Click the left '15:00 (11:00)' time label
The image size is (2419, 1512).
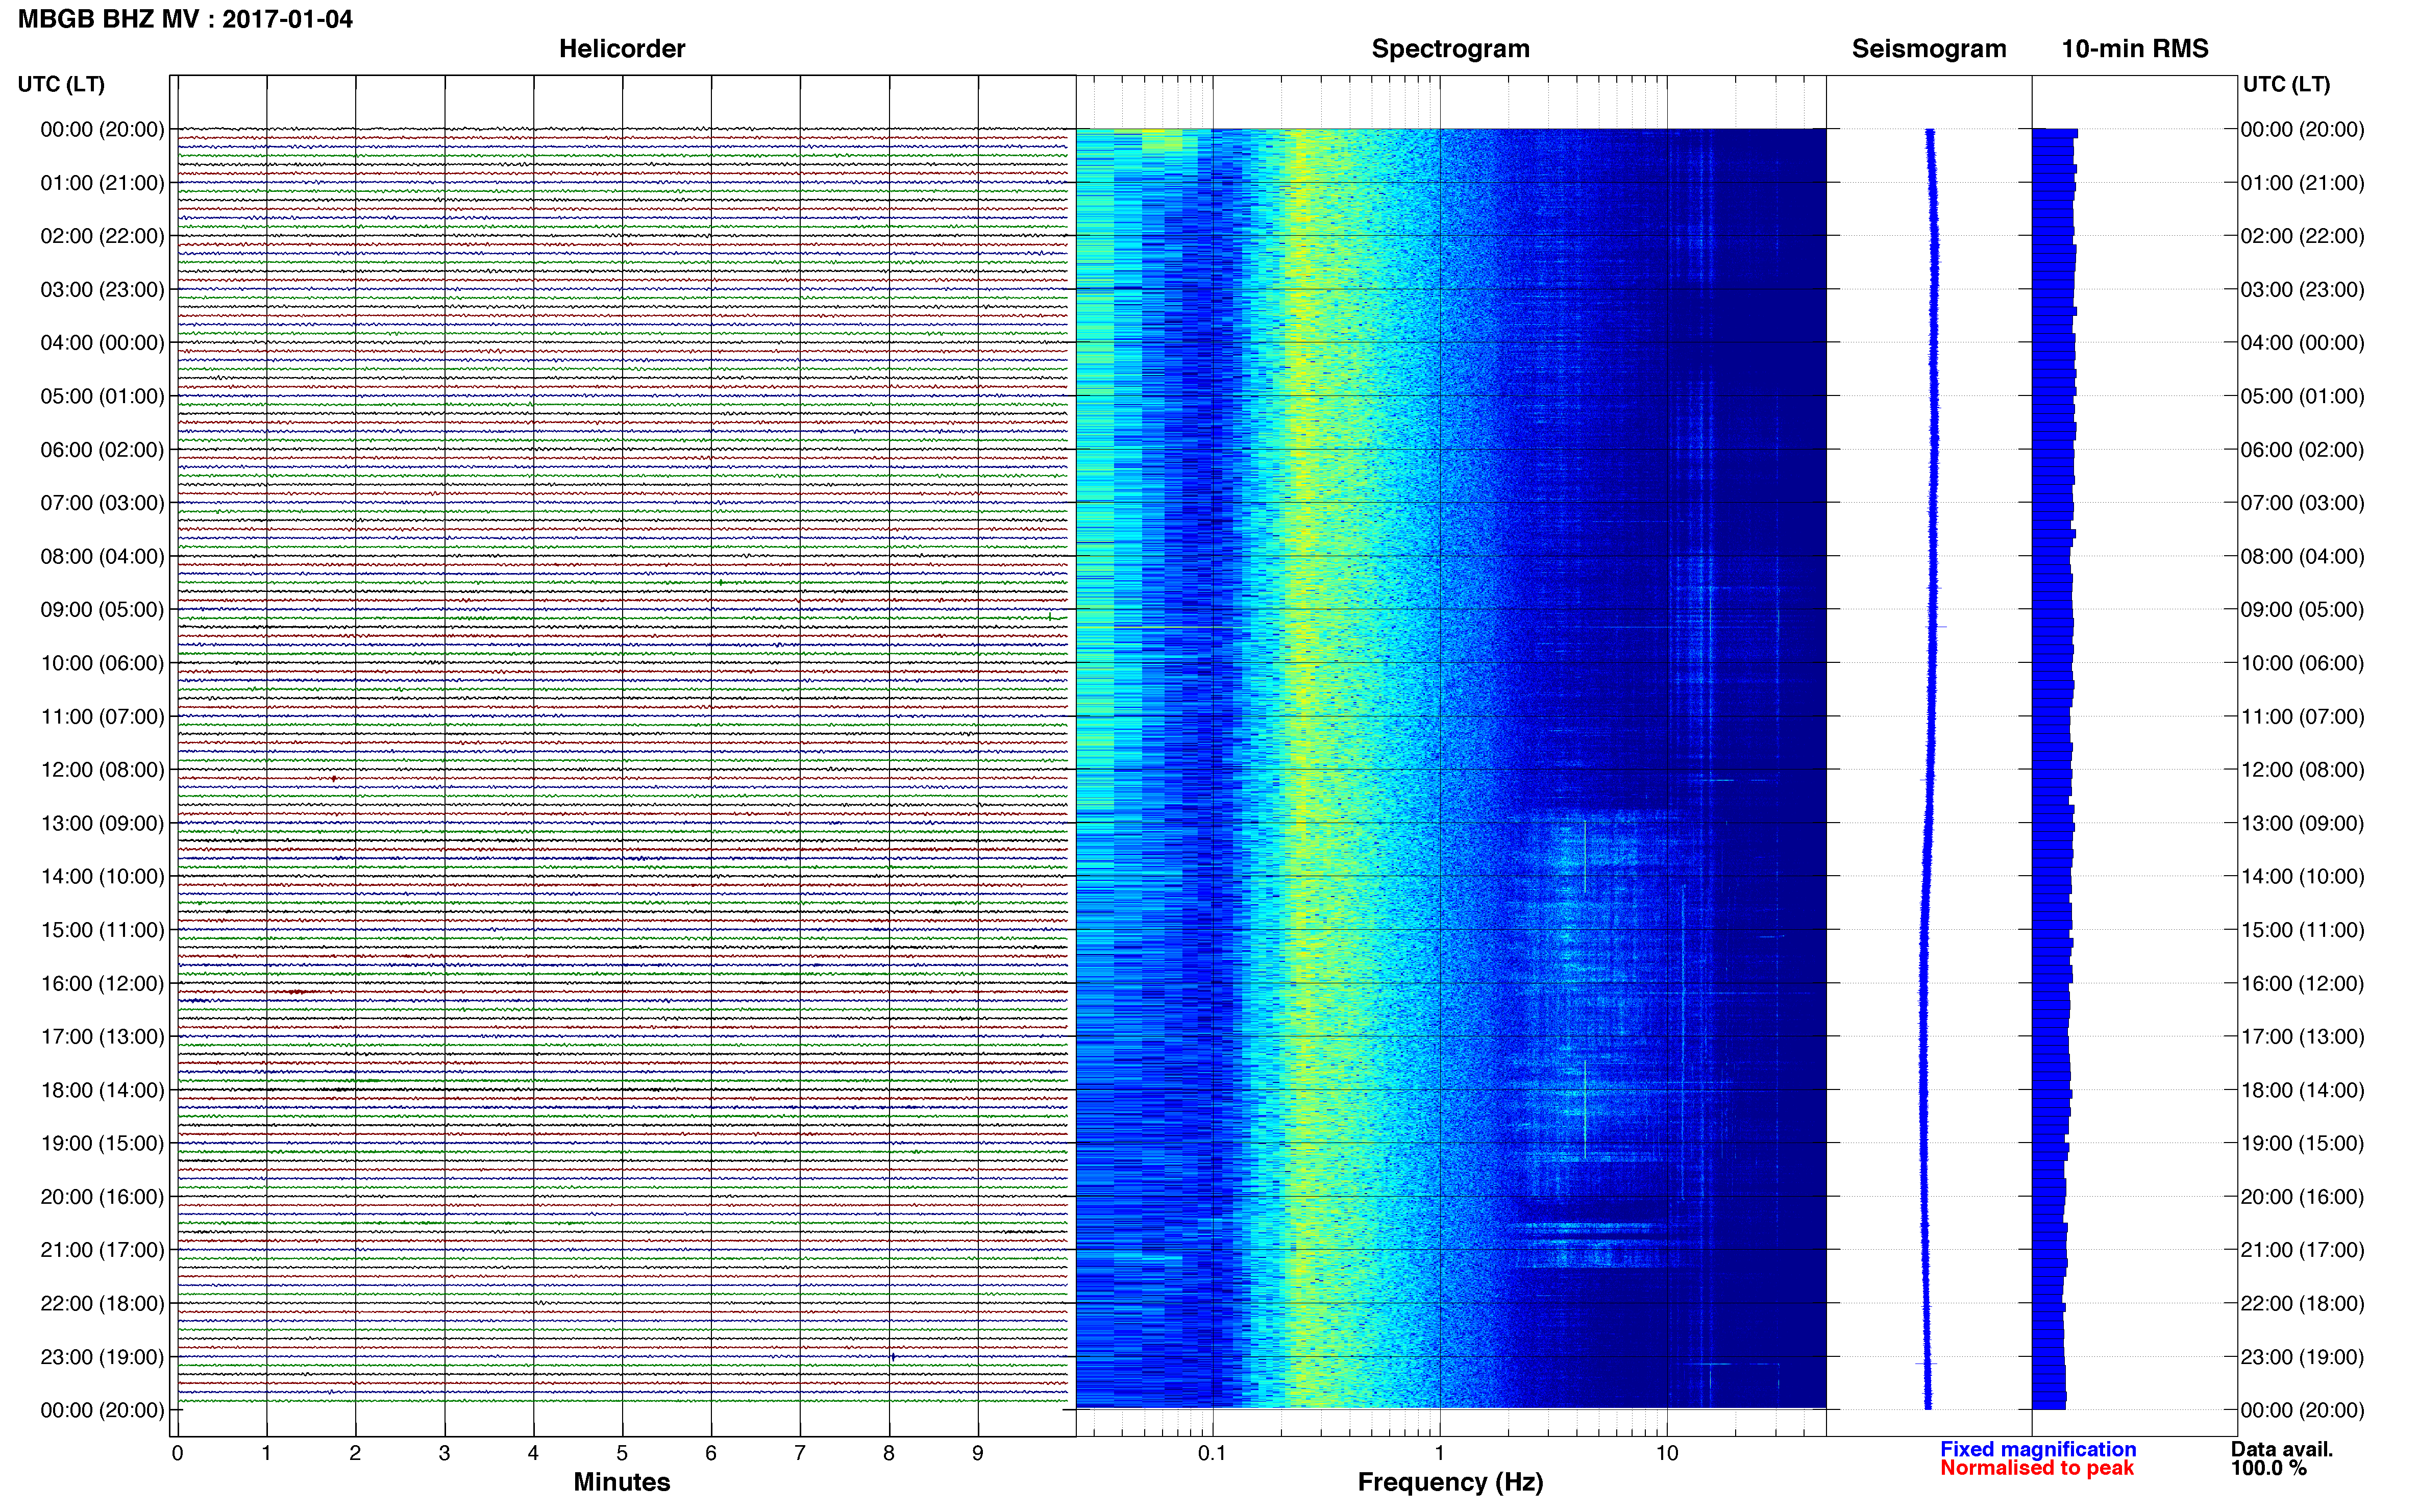(x=102, y=930)
